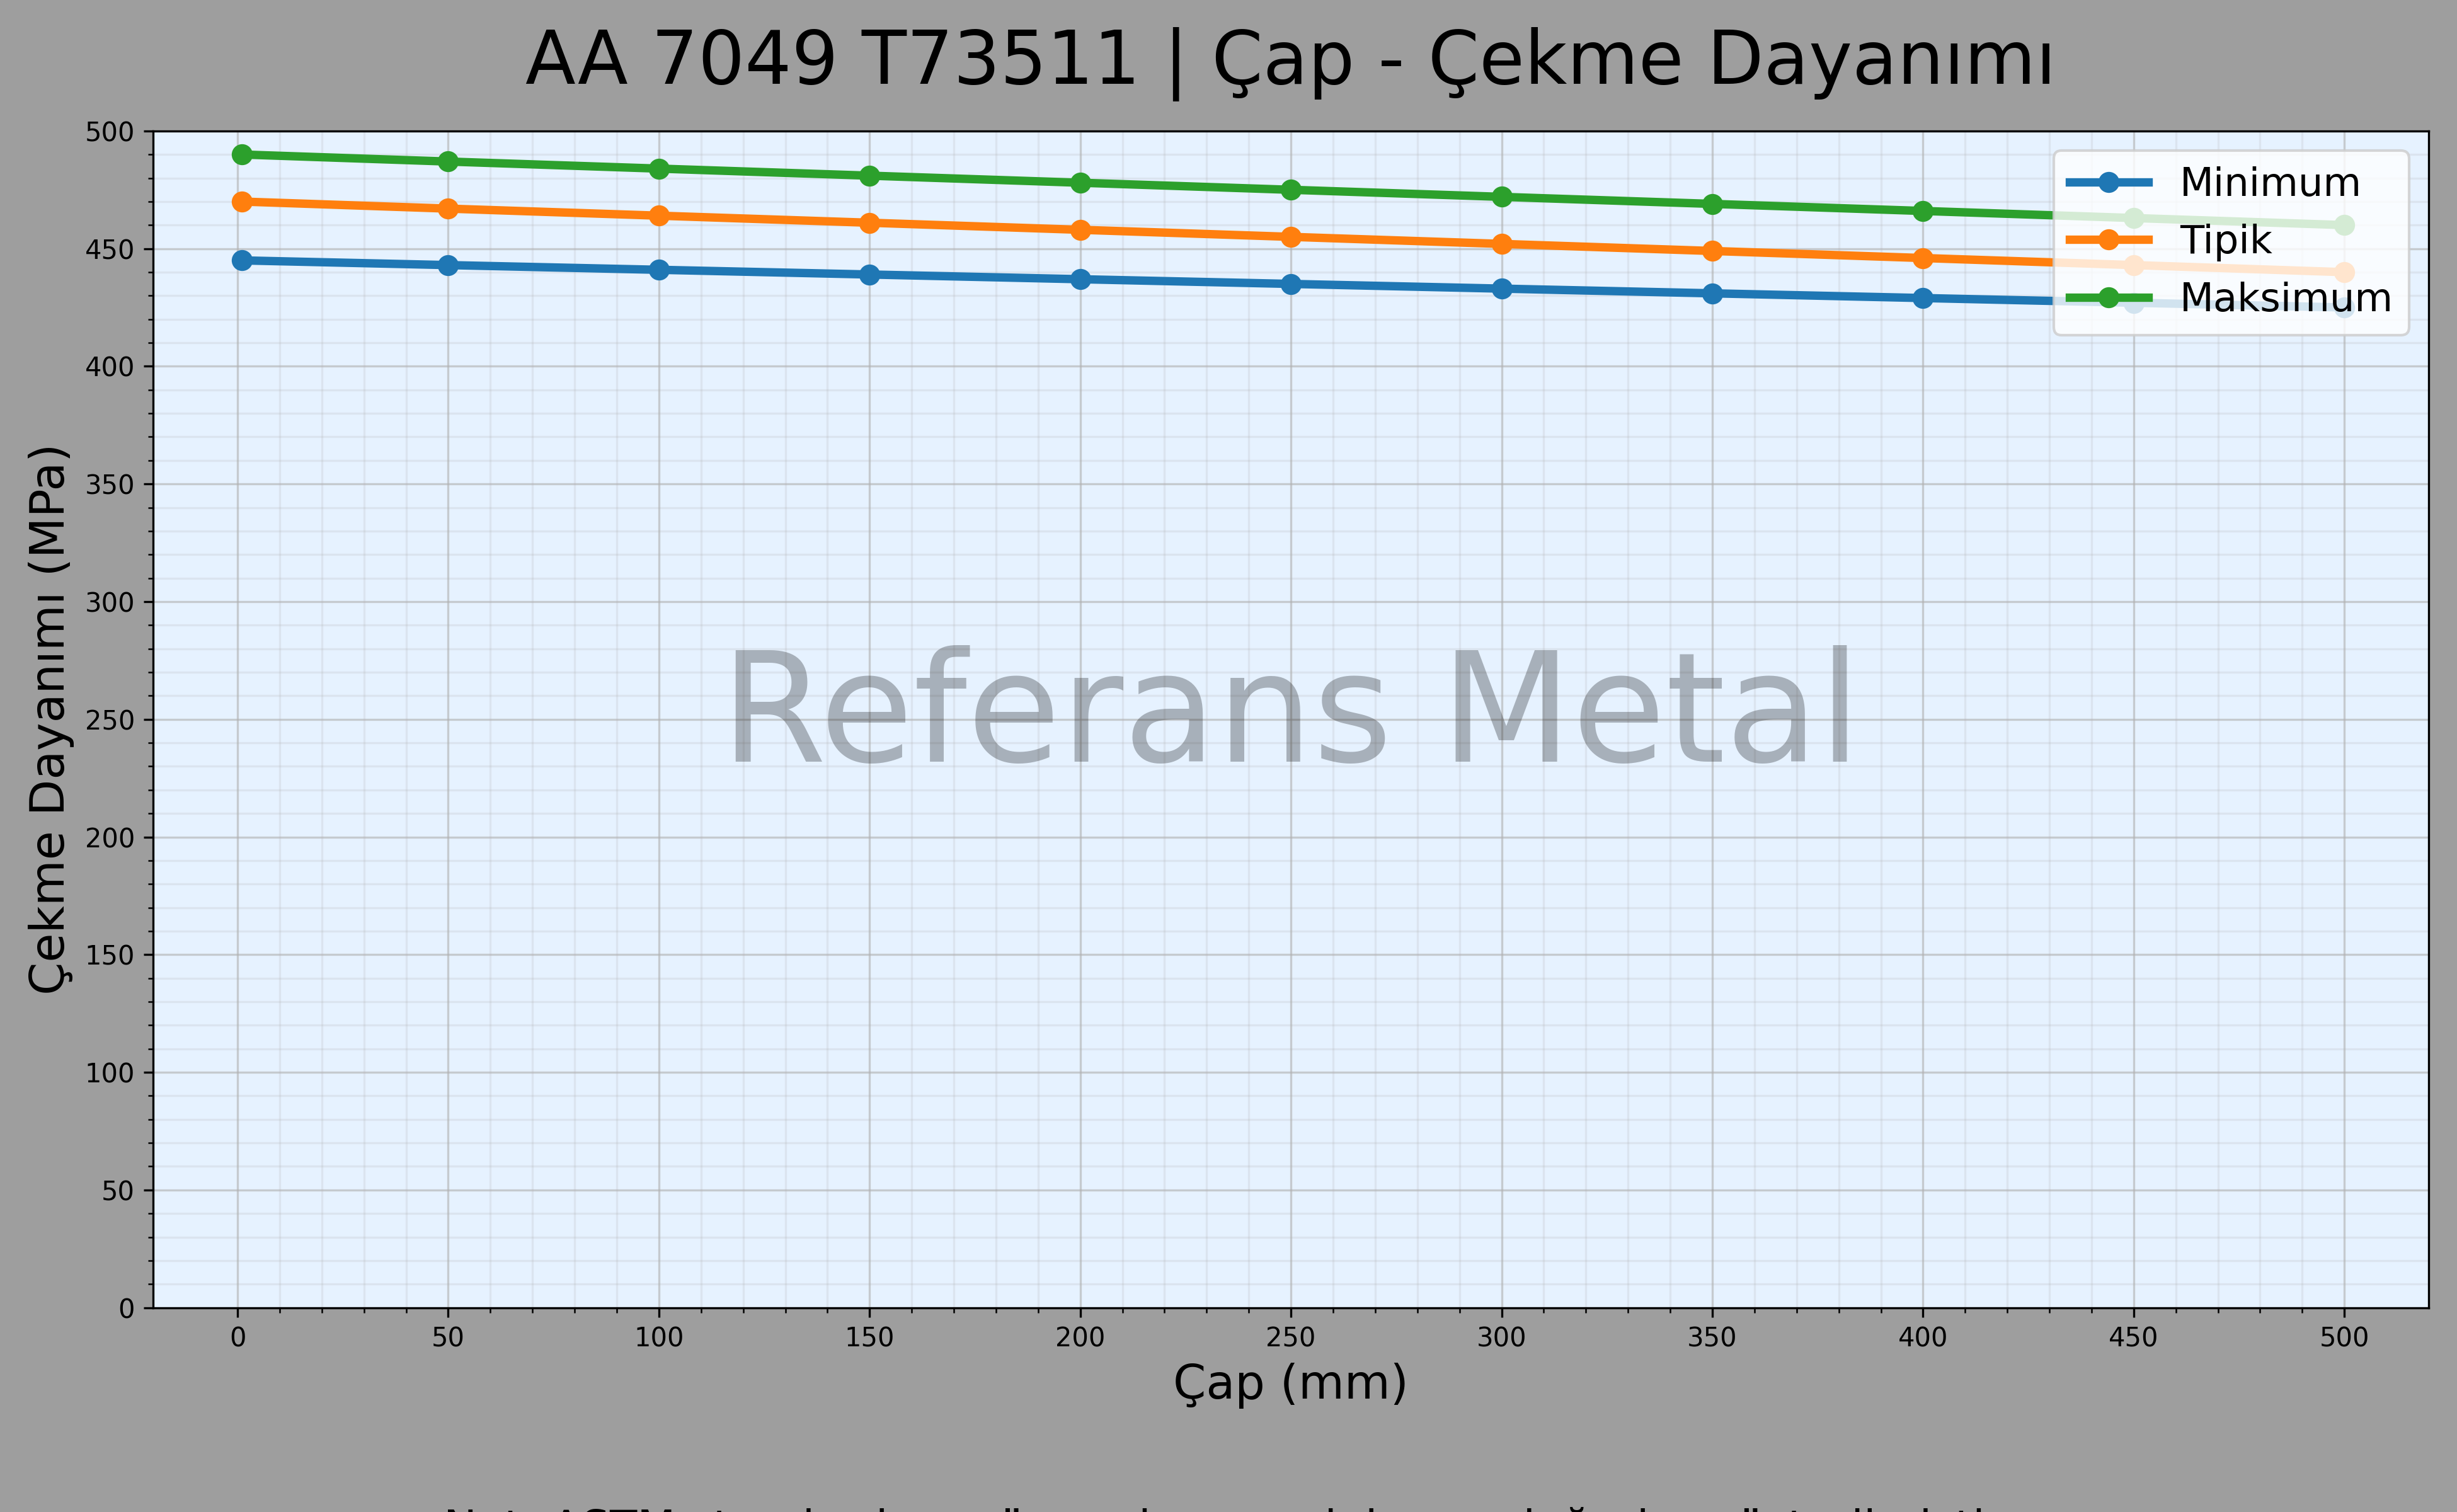
Task: Click the green Maksimum line sample in legend
Action: [2109, 298]
